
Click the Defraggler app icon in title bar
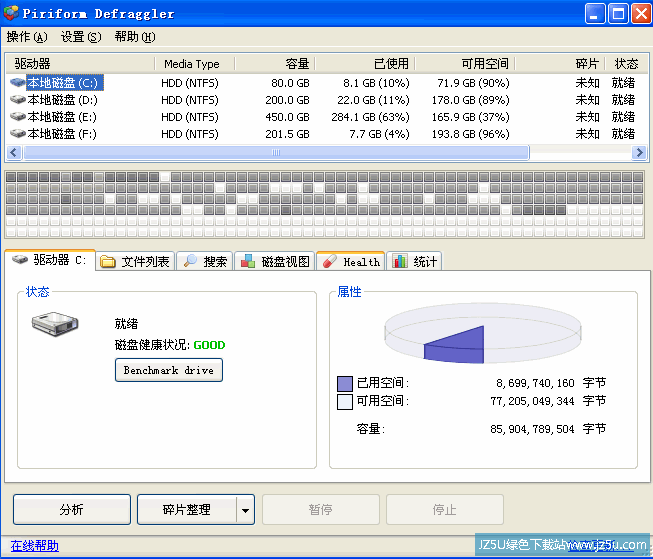[11, 13]
